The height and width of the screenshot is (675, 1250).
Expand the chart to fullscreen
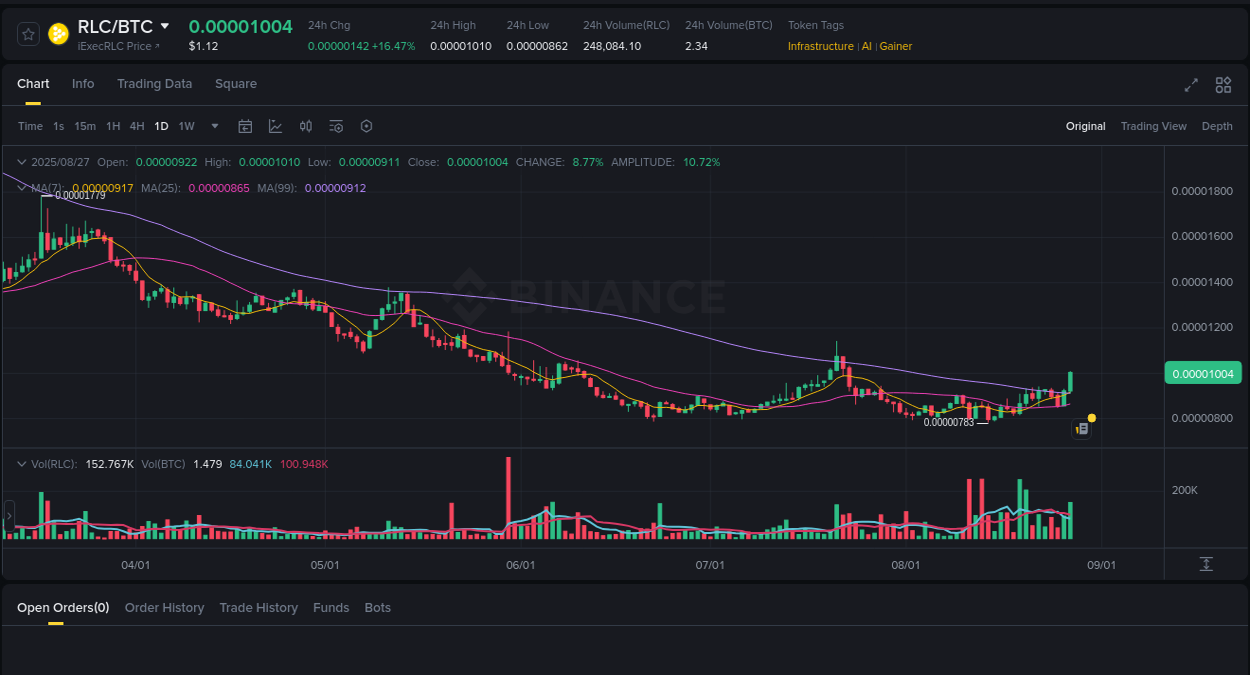(1190, 85)
